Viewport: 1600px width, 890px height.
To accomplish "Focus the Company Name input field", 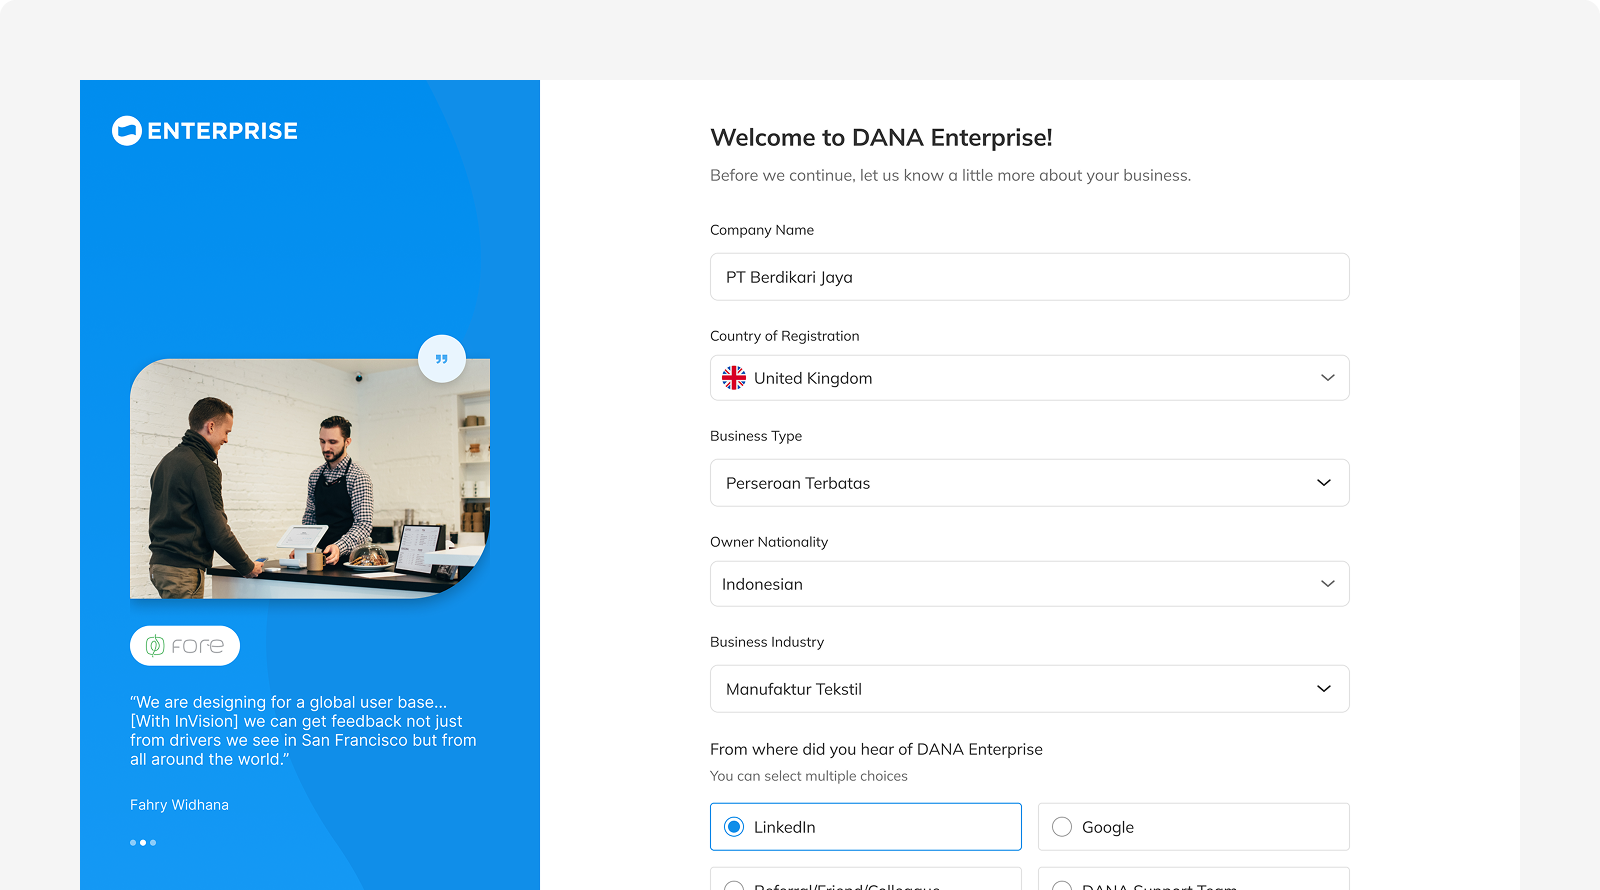I will (1029, 277).
